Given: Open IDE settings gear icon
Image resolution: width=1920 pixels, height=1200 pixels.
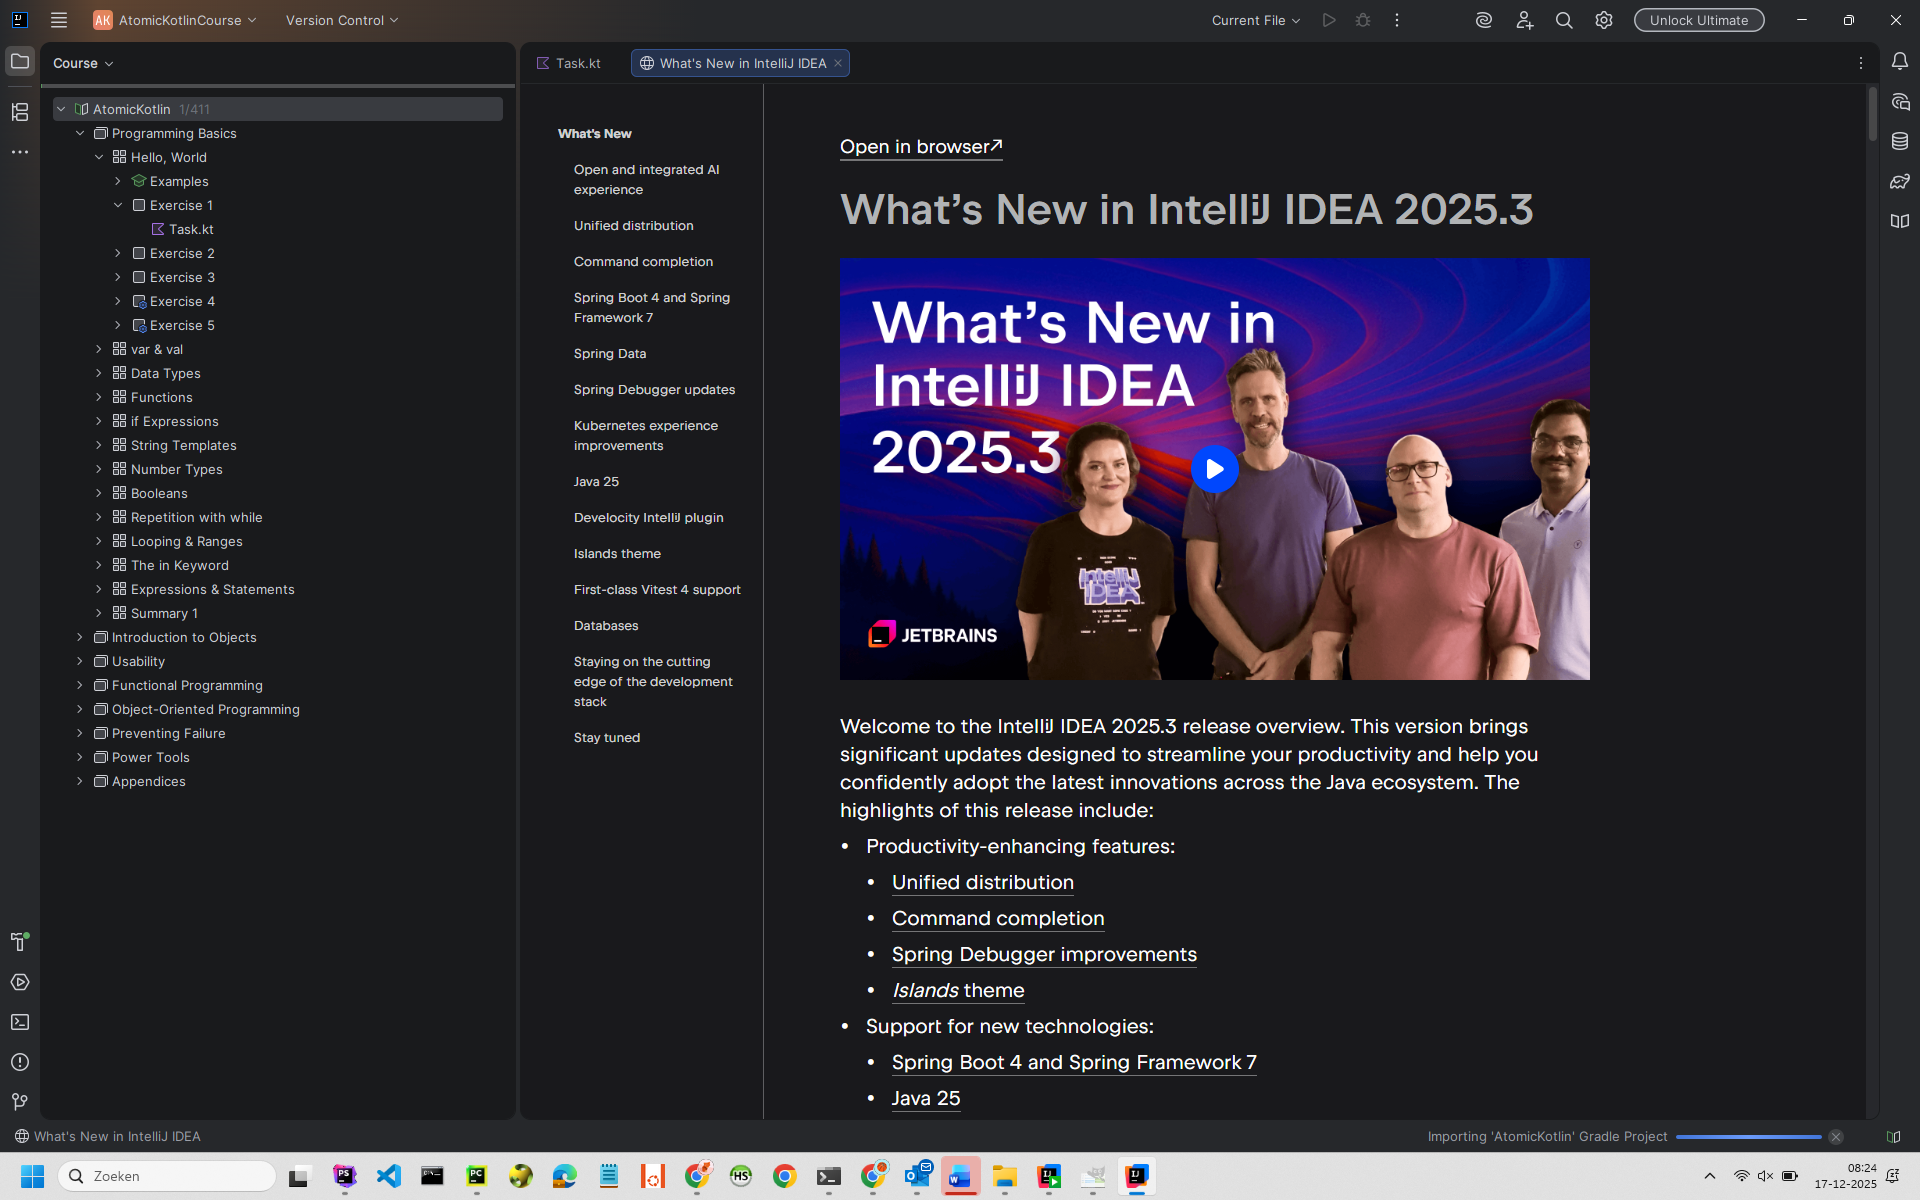Looking at the screenshot, I should 1604,20.
